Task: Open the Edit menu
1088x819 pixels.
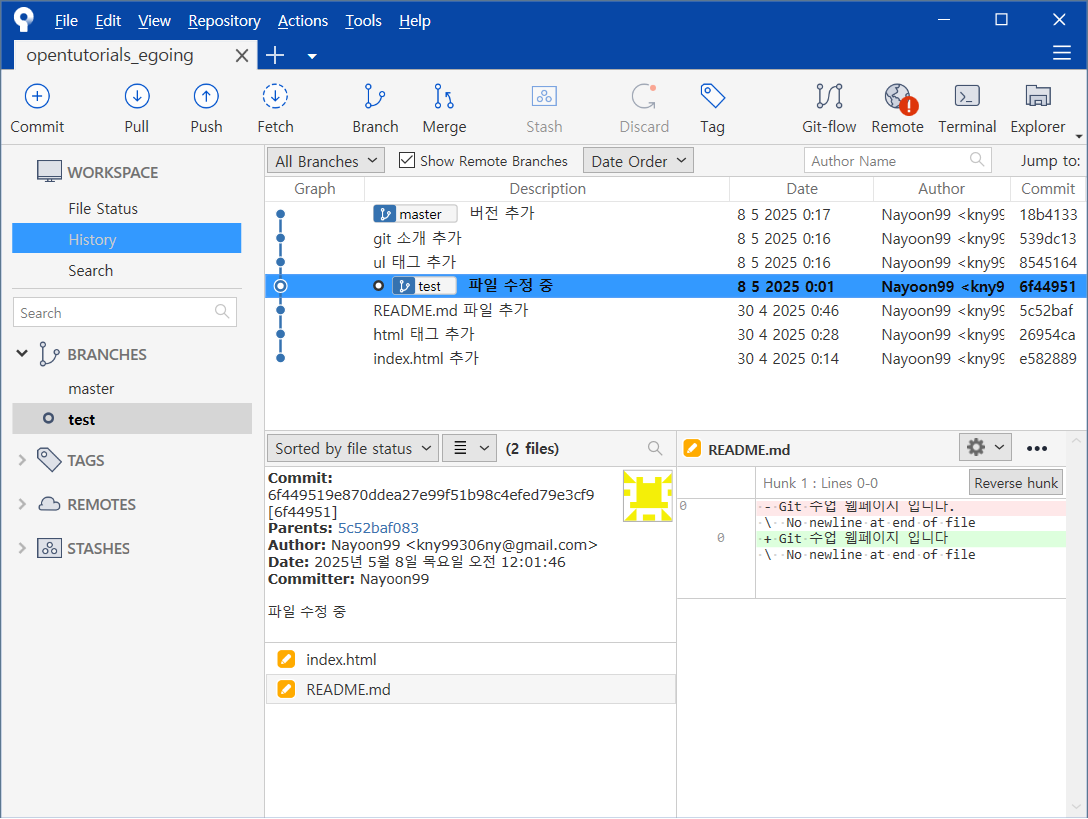Action: (108, 21)
